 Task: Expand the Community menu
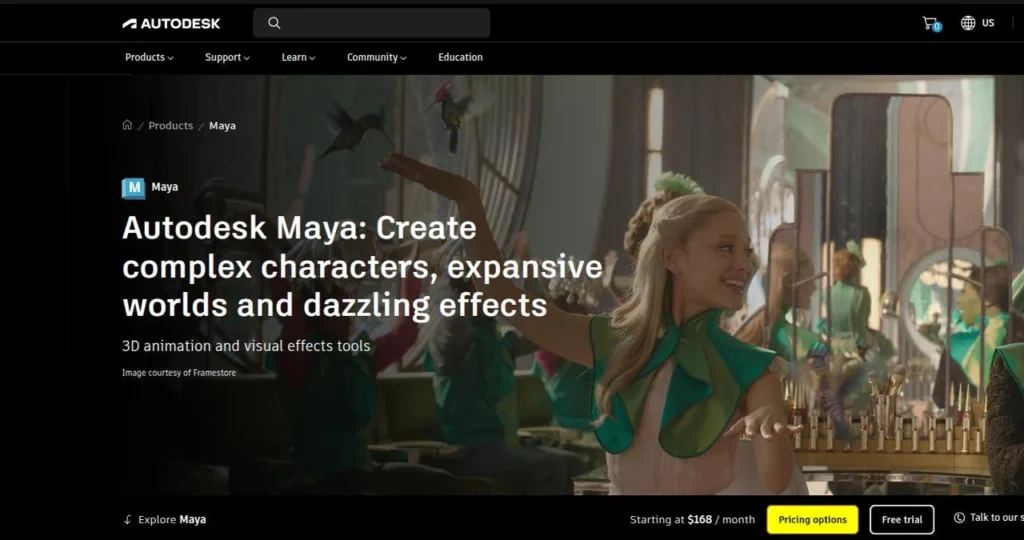pyautogui.click(x=376, y=57)
